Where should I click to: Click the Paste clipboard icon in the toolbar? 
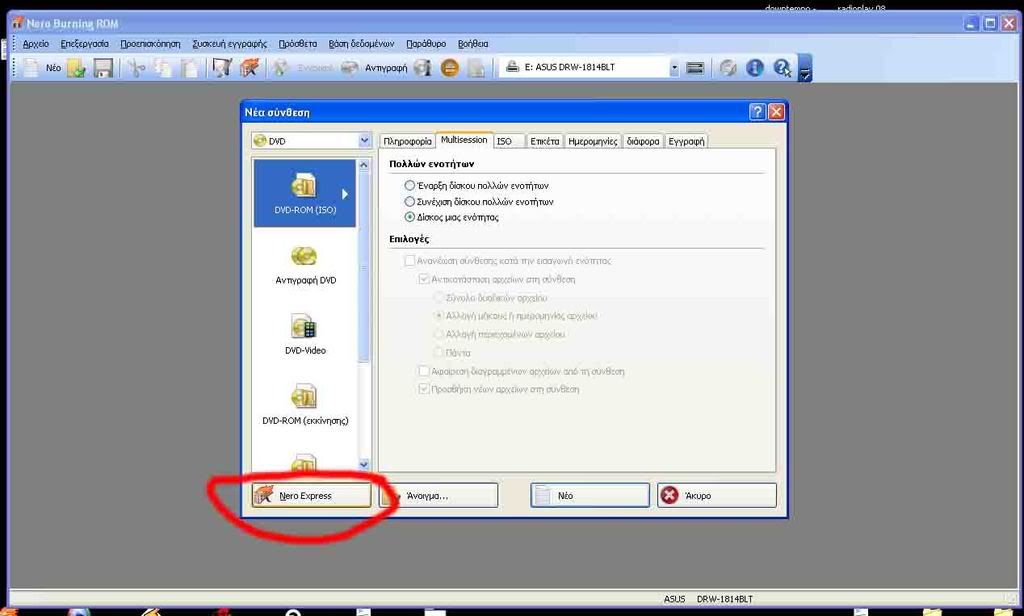(189, 67)
